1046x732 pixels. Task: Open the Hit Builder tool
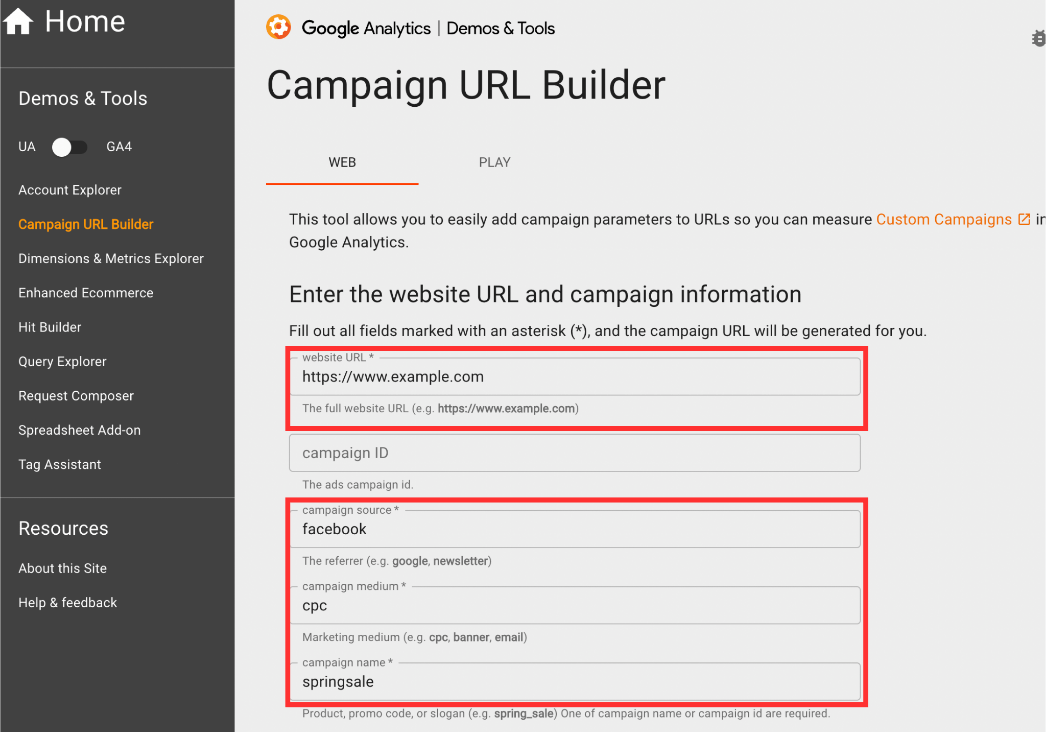point(50,327)
